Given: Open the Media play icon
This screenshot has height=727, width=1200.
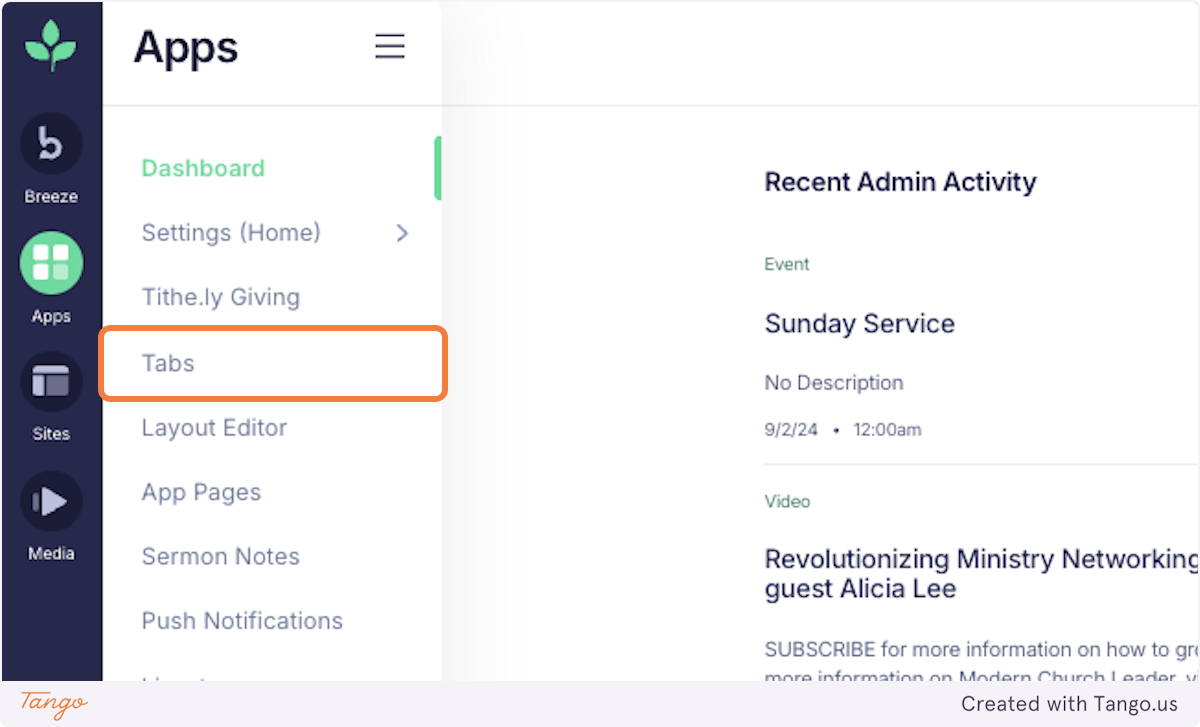Looking at the screenshot, I should (x=51, y=501).
